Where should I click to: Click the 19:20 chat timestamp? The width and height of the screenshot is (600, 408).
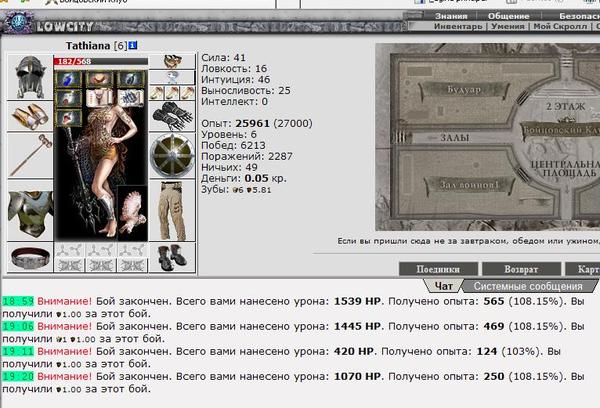(x=18, y=377)
